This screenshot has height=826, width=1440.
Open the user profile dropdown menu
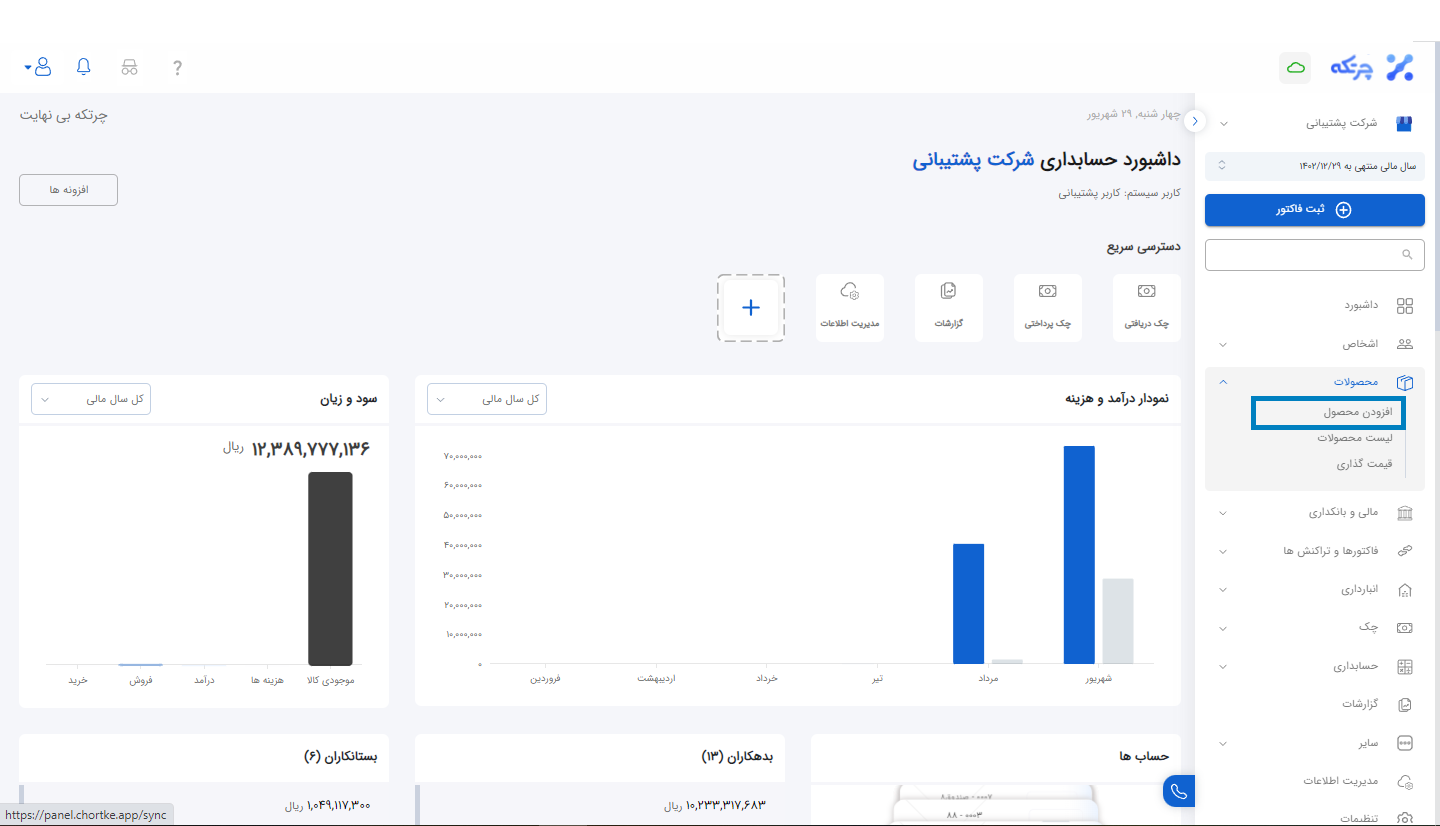coord(40,67)
